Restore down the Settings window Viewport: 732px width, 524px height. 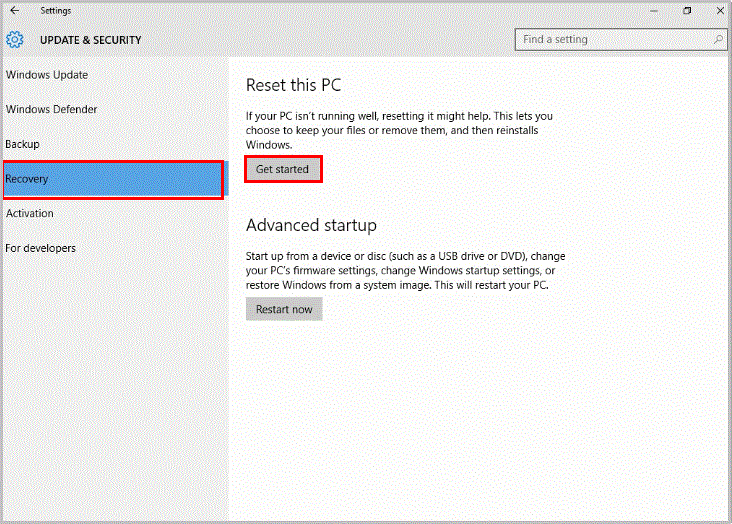coord(687,10)
